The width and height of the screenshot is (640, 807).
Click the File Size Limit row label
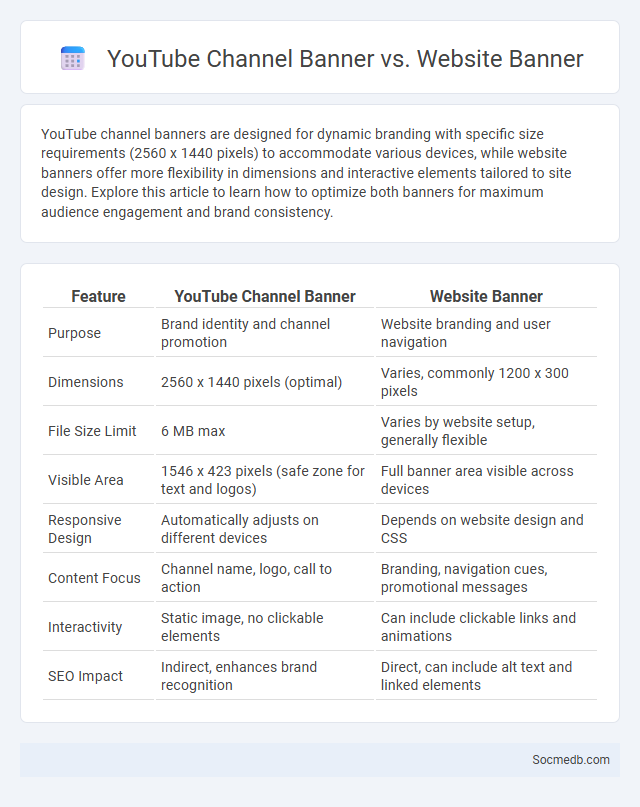pyautogui.click(x=92, y=431)
